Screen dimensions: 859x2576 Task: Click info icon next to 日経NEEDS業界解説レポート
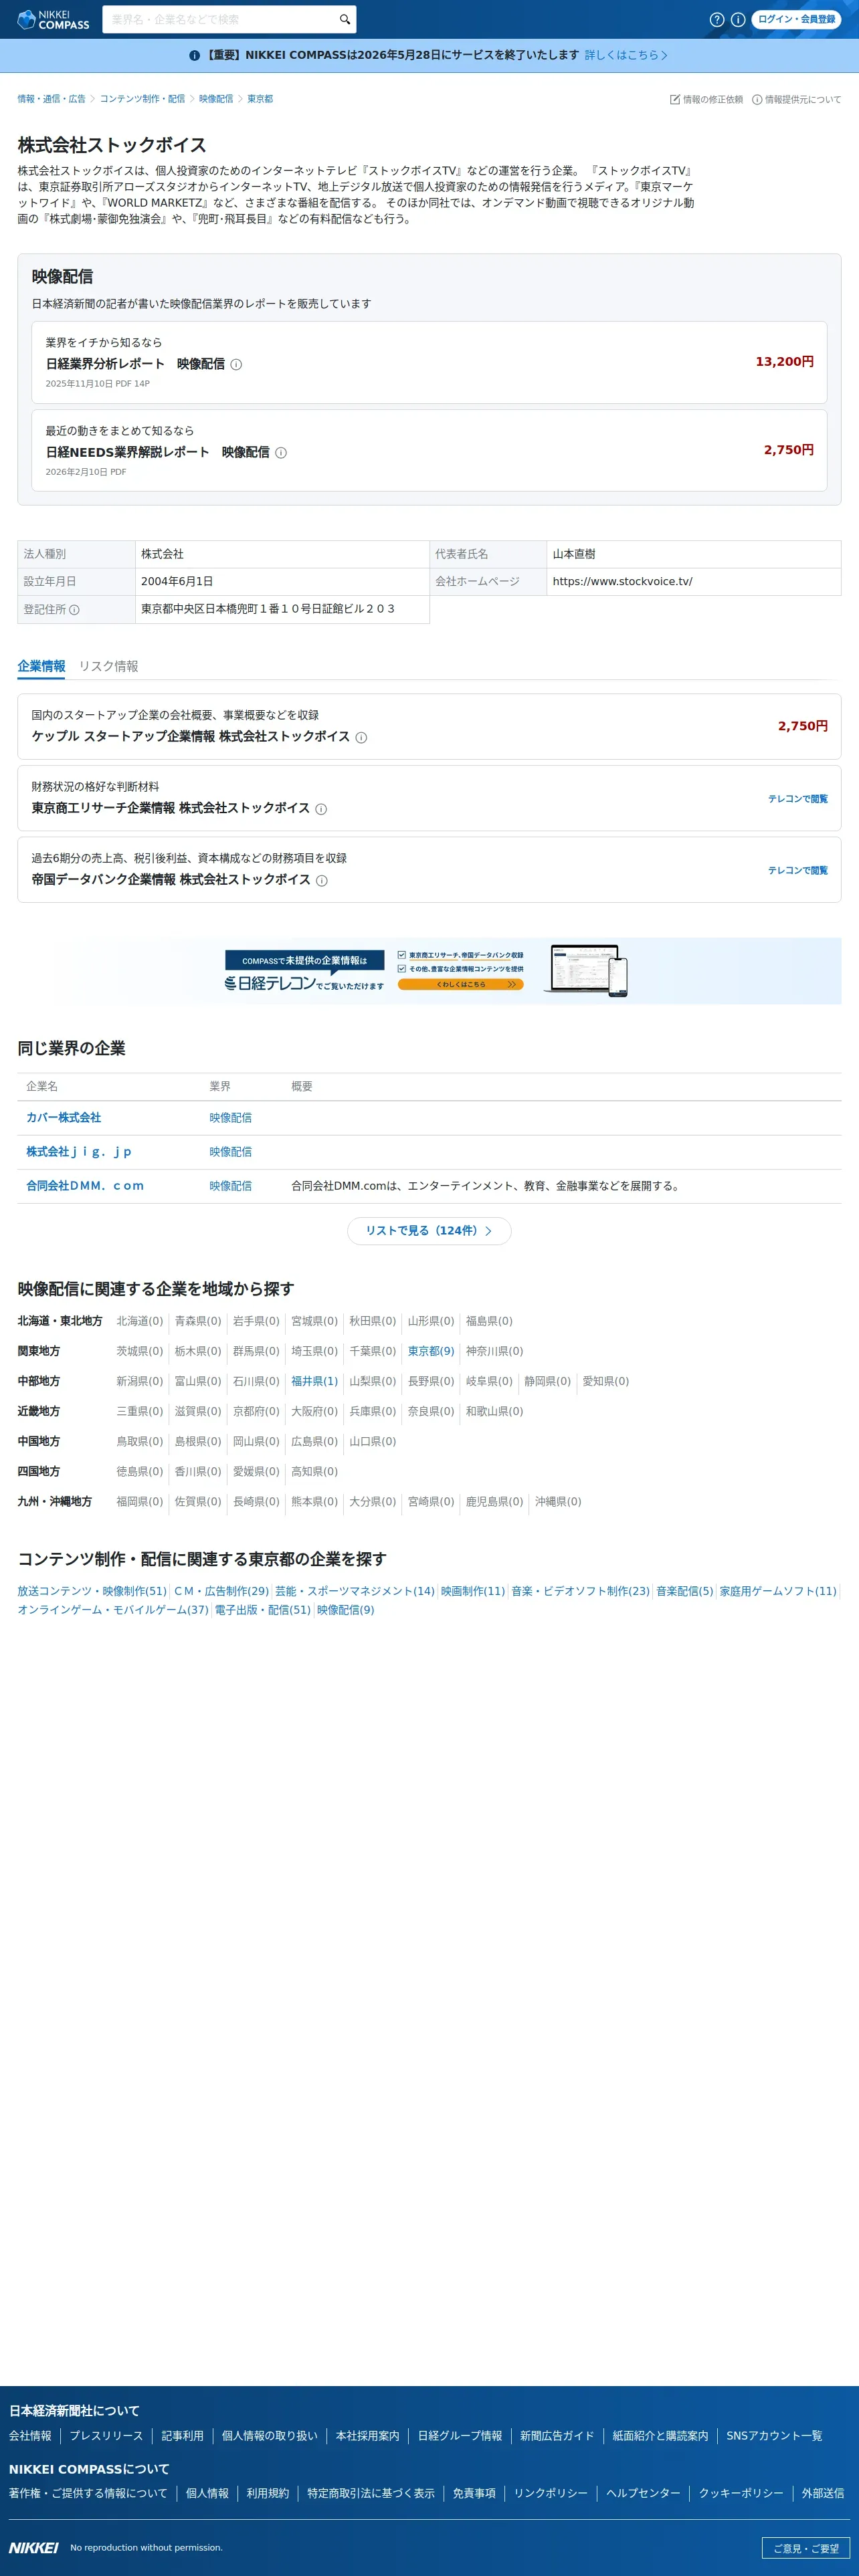pos(281,453)
